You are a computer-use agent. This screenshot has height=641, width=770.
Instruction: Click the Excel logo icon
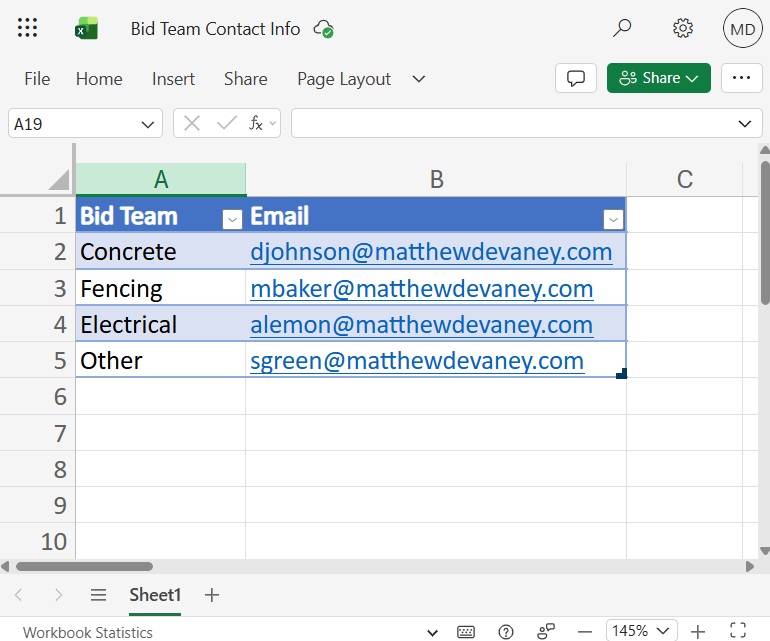87,29
